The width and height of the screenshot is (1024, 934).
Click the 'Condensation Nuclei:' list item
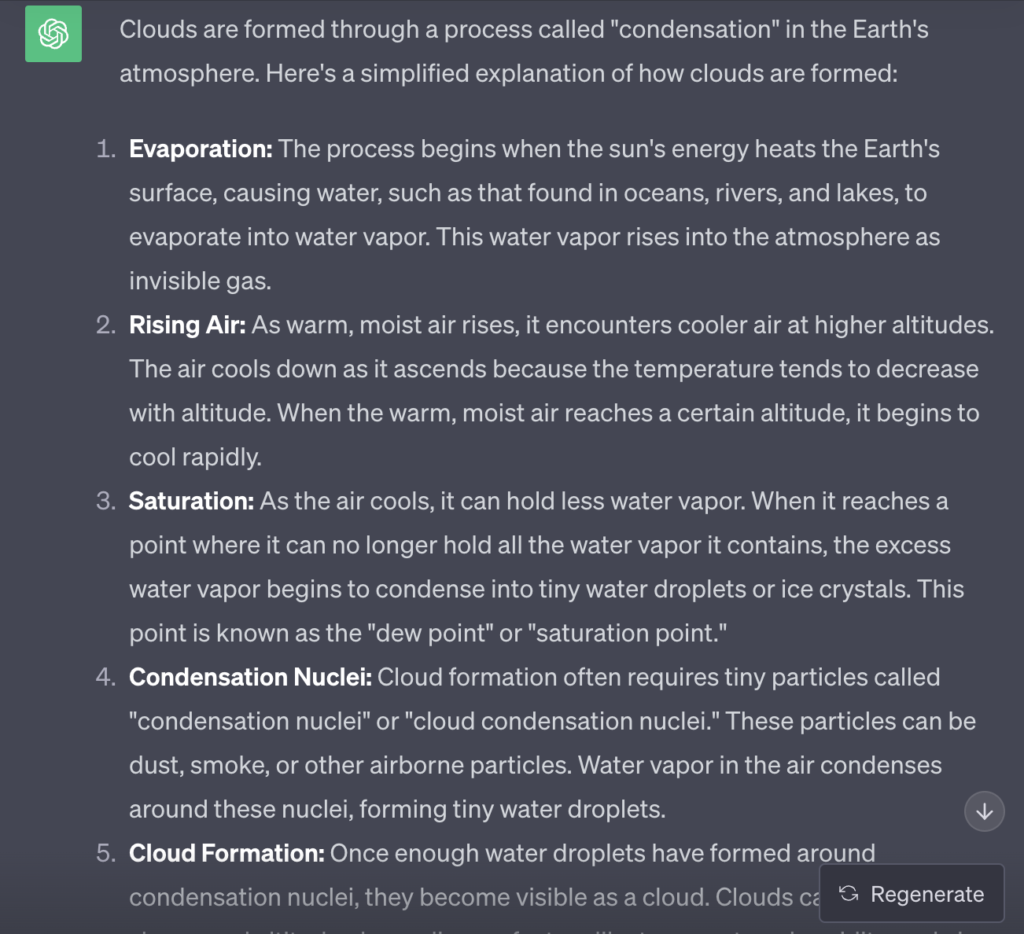tap(248, 677)
